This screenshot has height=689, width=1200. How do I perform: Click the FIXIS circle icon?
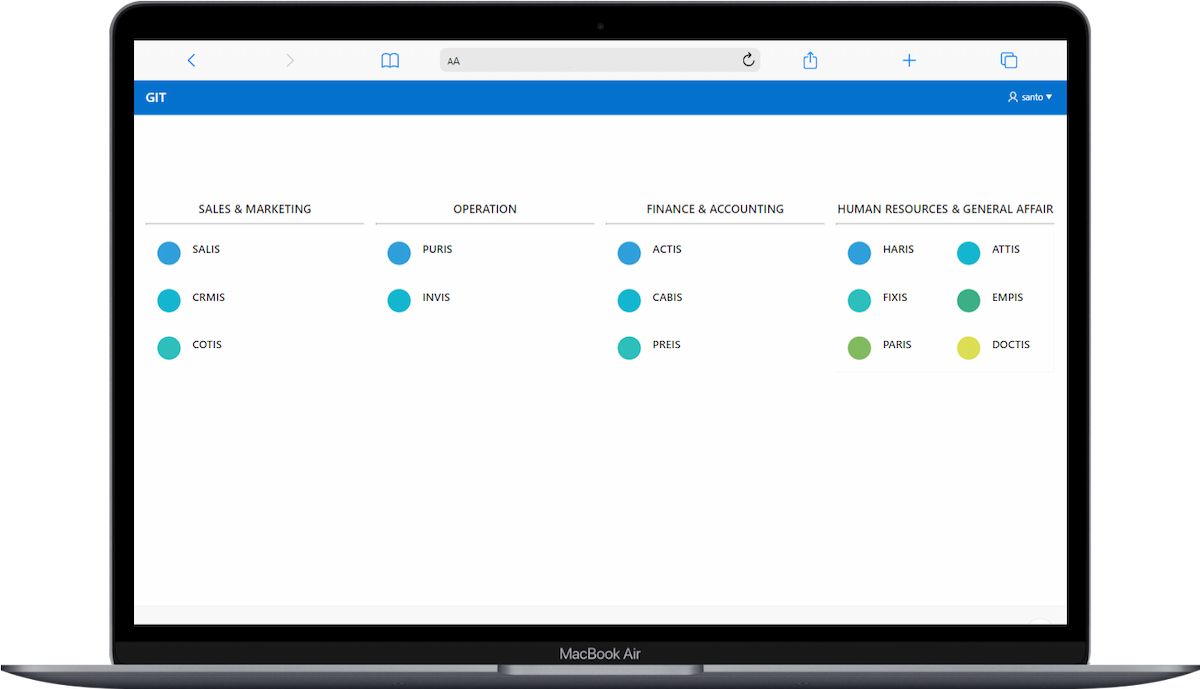click(859, 300)
